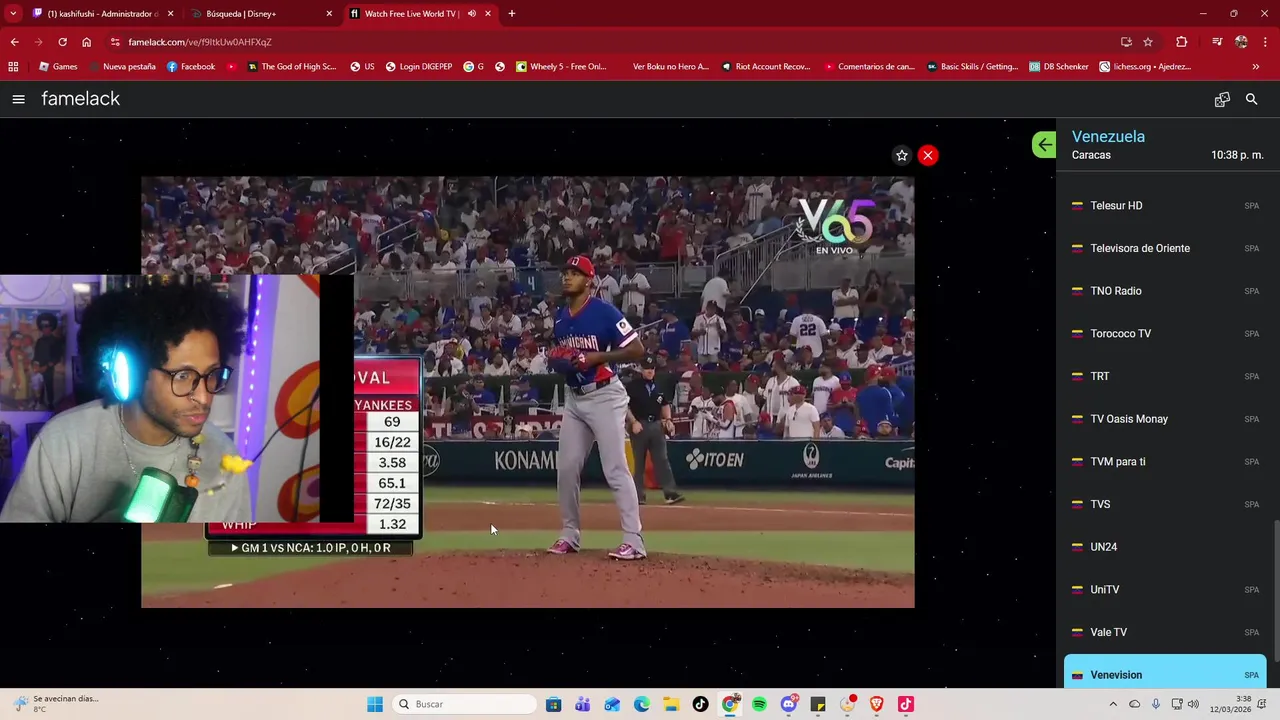Viewport: 1280px width, 720px height.
Task: Open the Login DIGEPEP bookmark
Action: pyautogui.click(x=419, y=67)
